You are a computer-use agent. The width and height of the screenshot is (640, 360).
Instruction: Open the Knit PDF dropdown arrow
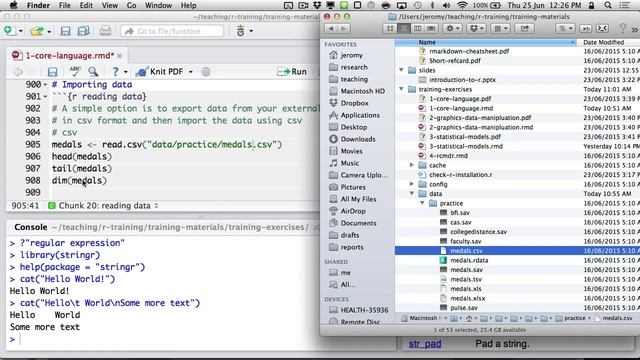pos(190,72)
